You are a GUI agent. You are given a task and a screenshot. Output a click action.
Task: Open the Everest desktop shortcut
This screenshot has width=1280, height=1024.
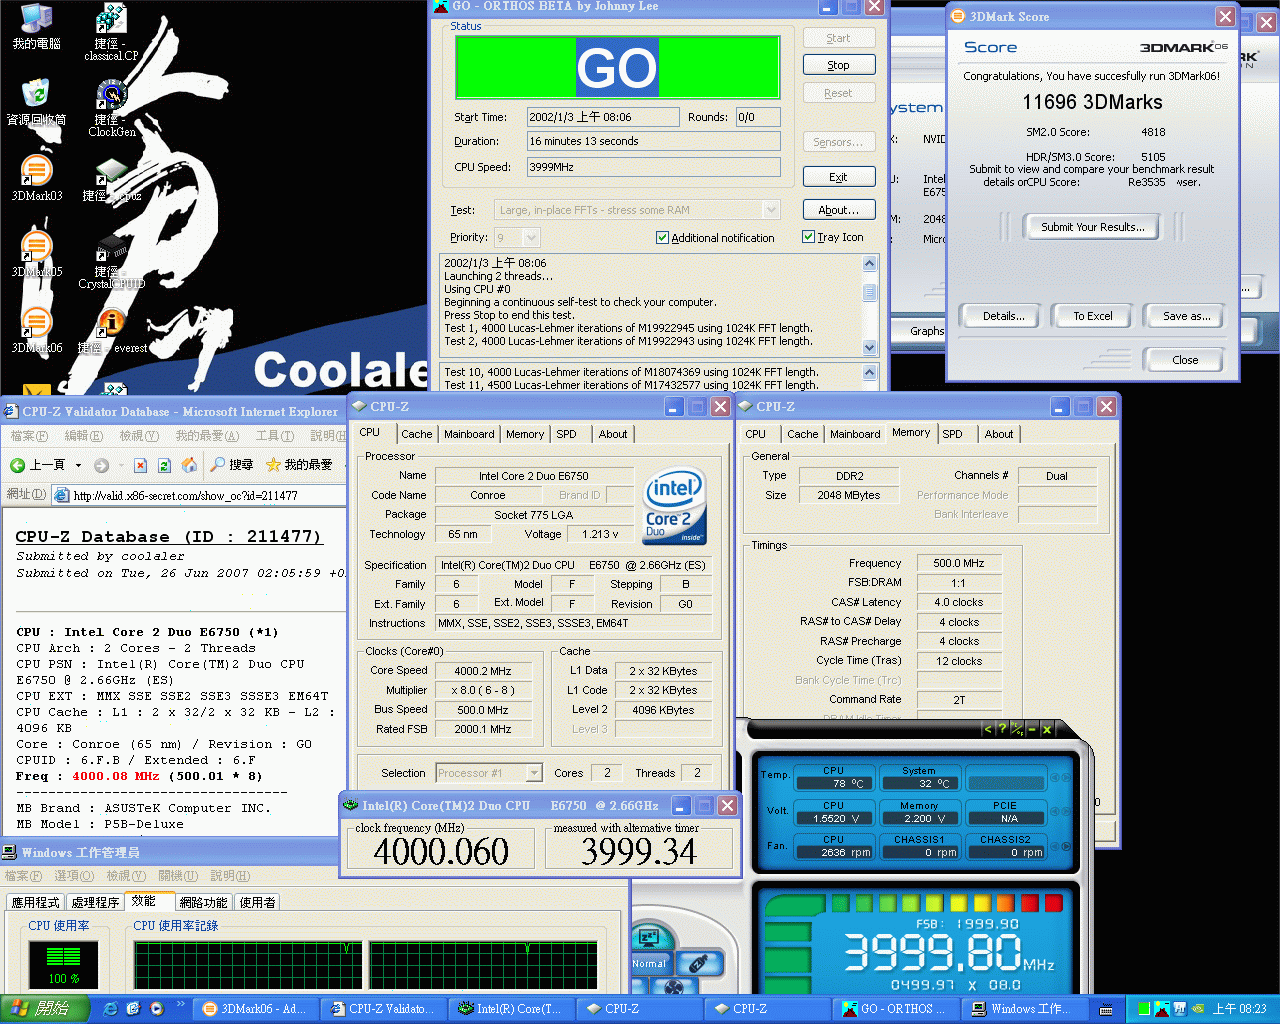pos(112,329)
